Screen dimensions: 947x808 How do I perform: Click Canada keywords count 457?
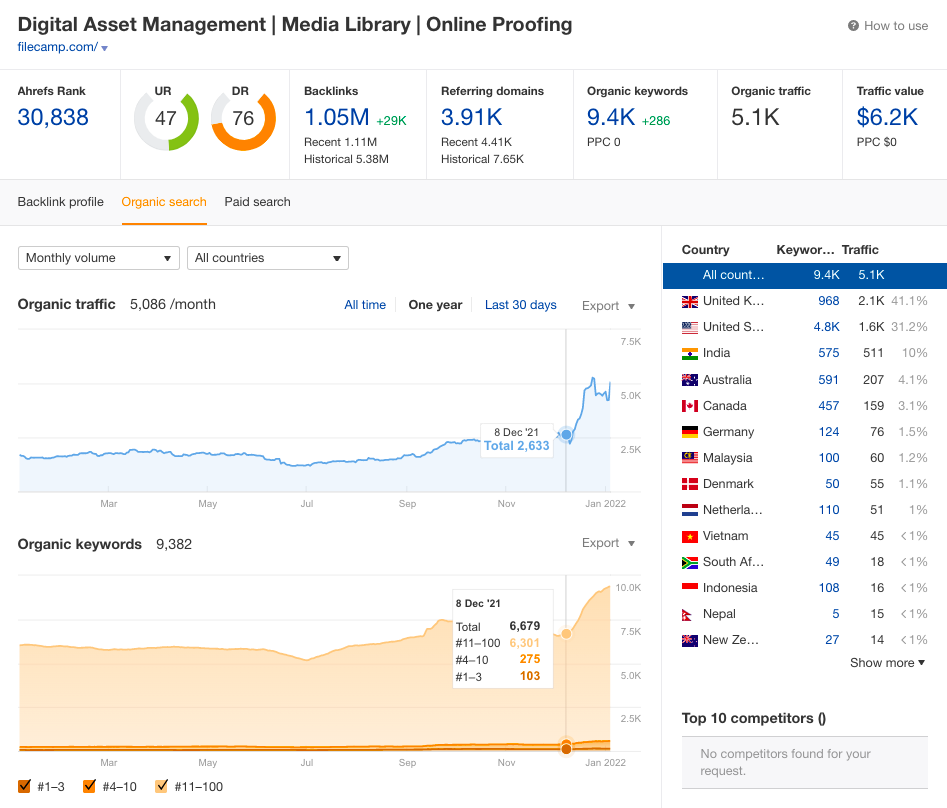coord(828,406)
